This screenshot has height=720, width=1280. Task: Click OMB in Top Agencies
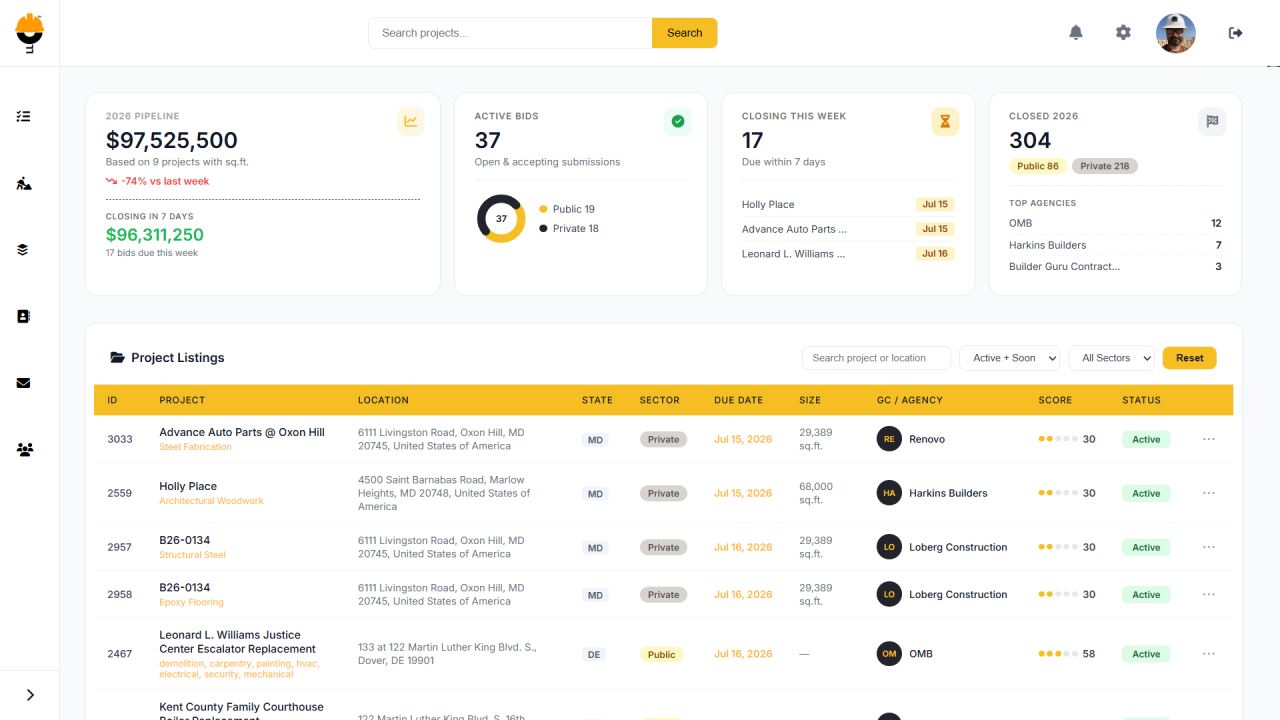pyautogui.click(x=1020, y=223)
